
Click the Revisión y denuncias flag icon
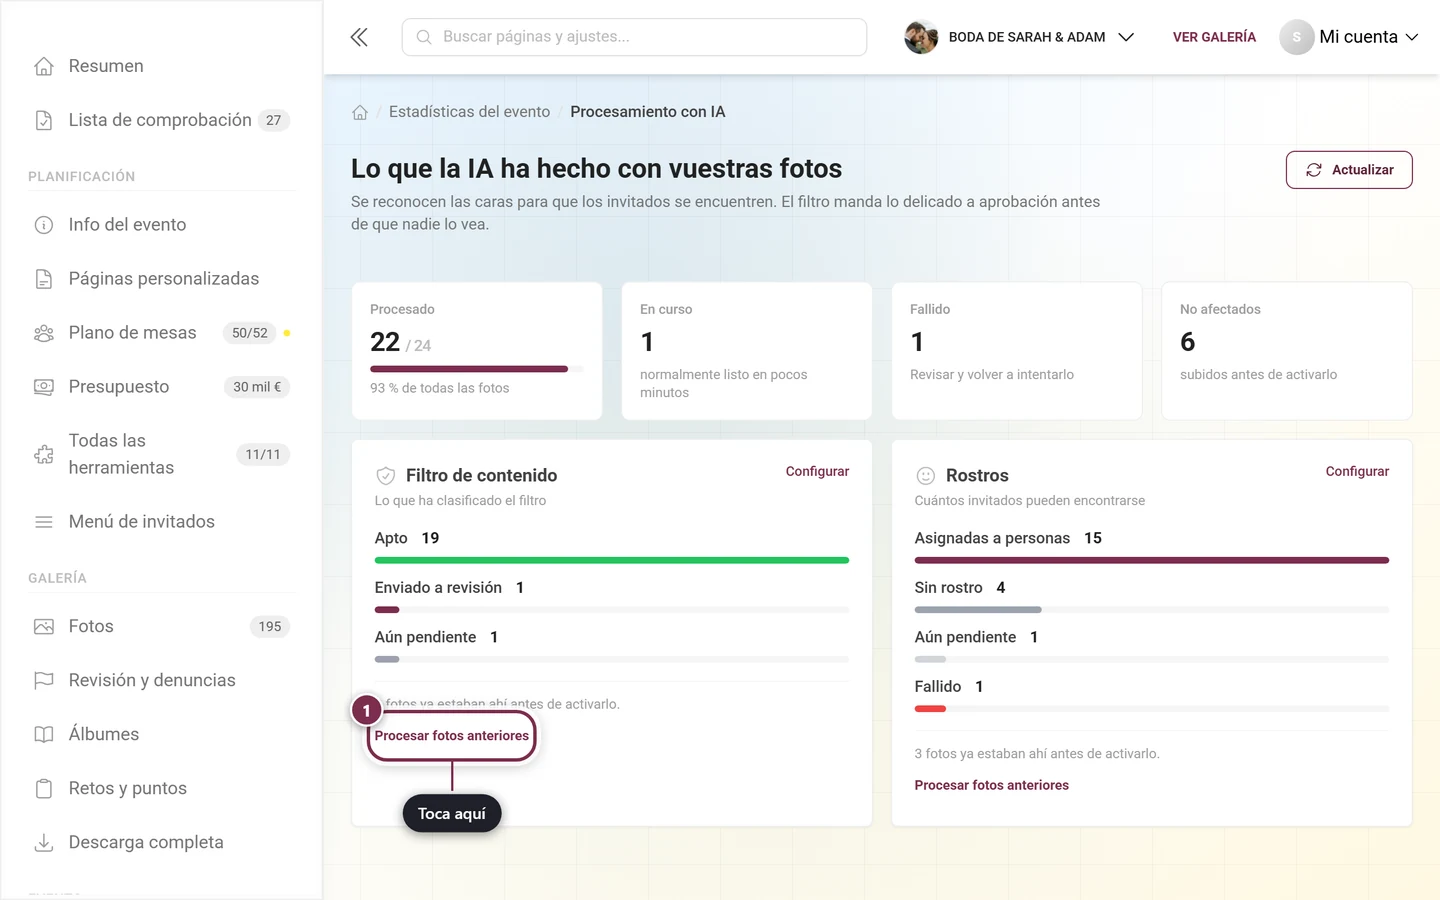click(x=44, y=681)
